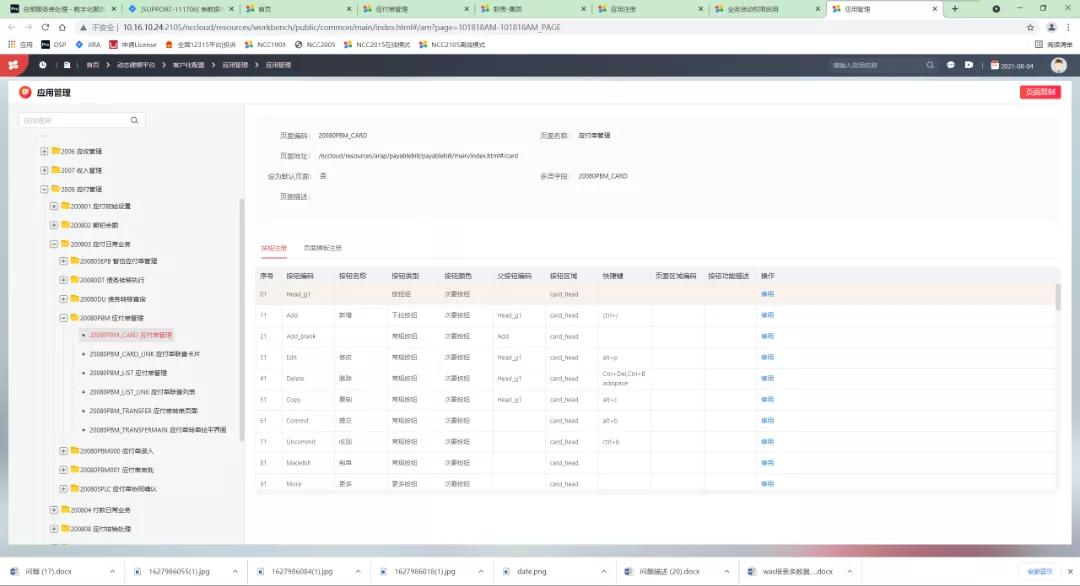Click the clock history icon in header
Screen dimensions: 1080x586
point(42,65)
